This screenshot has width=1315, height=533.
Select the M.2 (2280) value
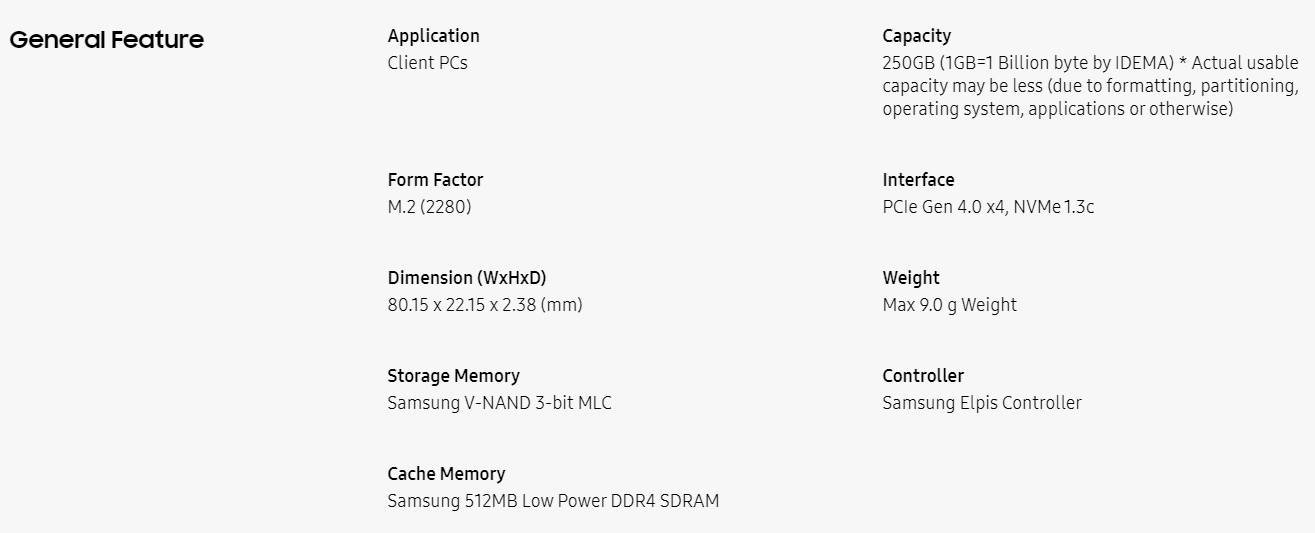coord(429,208)
